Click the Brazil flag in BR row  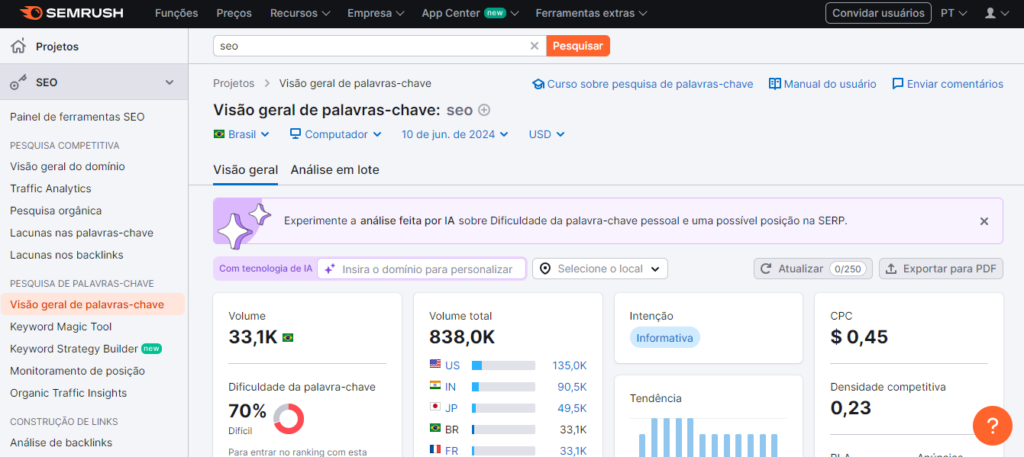435,429
